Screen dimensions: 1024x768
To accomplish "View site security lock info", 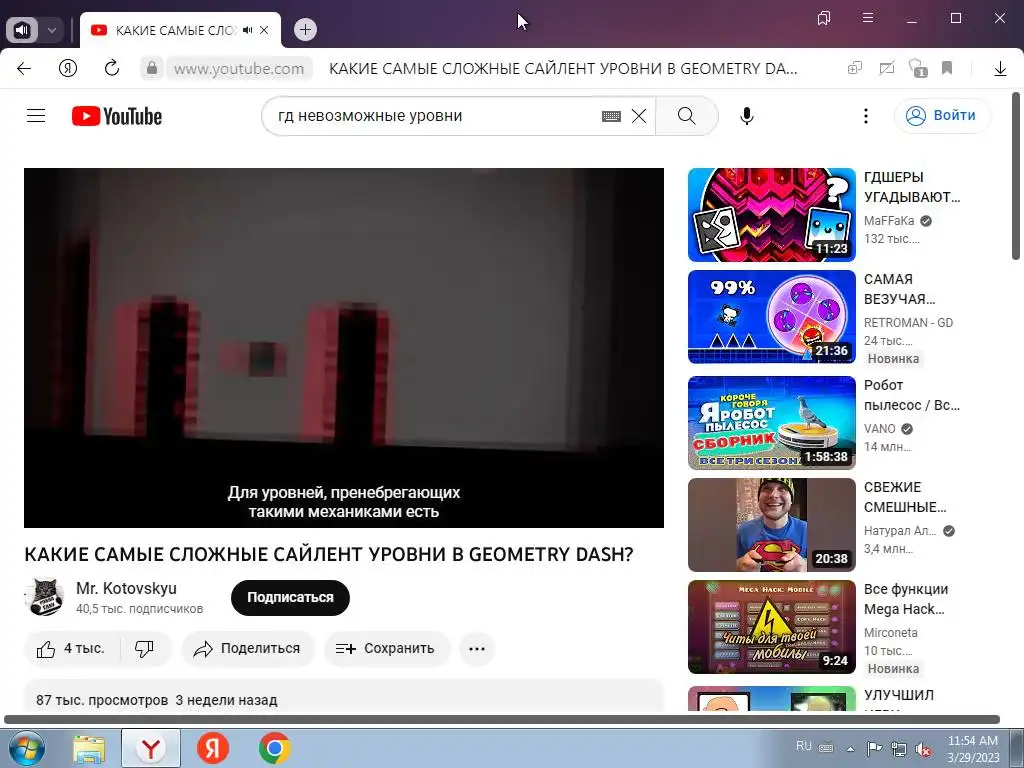I will (152, 69).
